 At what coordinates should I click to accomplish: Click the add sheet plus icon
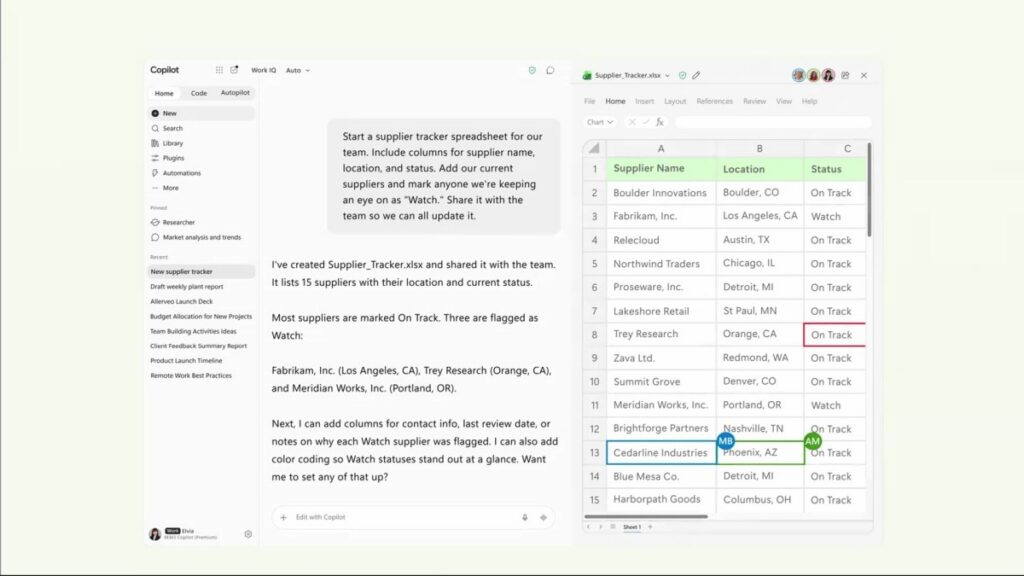point(650,526)
